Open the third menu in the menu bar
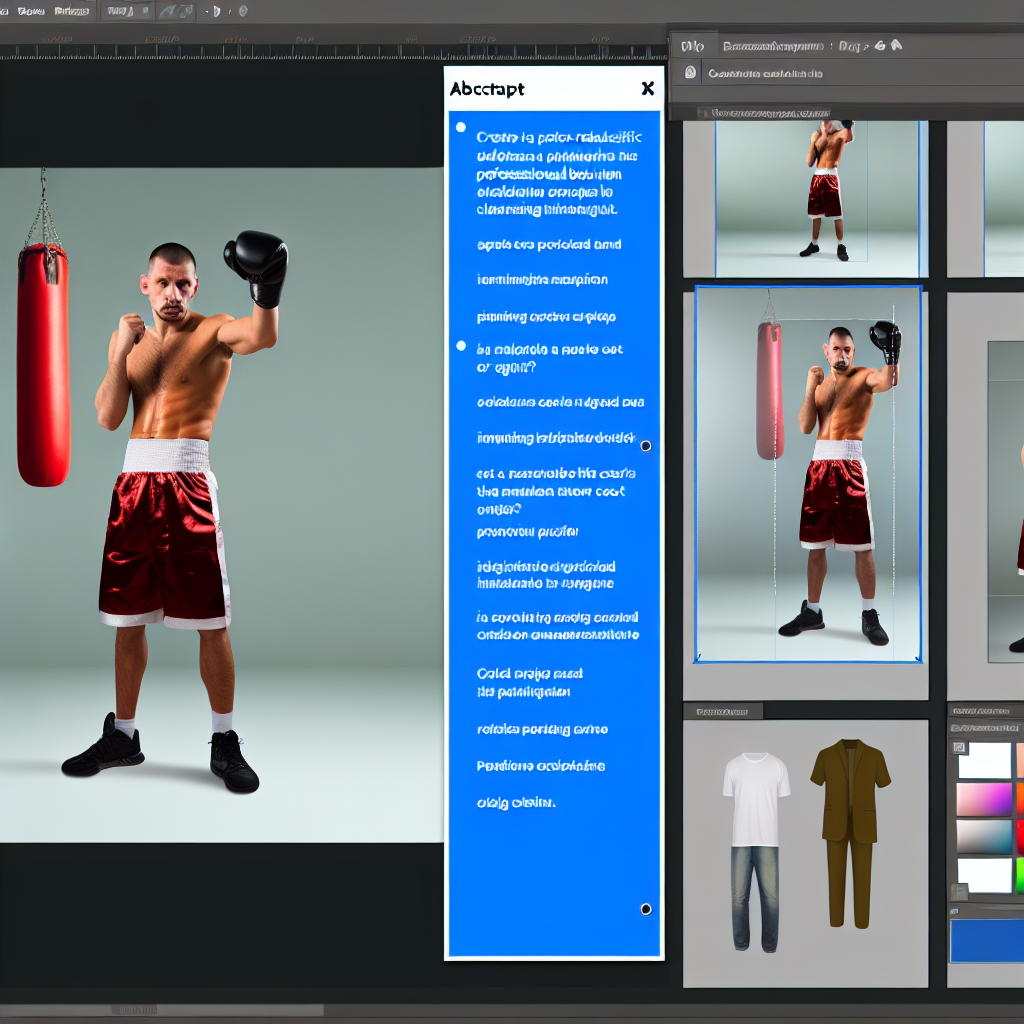The height and width of the screenshot is (1024, 1024). click(70, 12)
